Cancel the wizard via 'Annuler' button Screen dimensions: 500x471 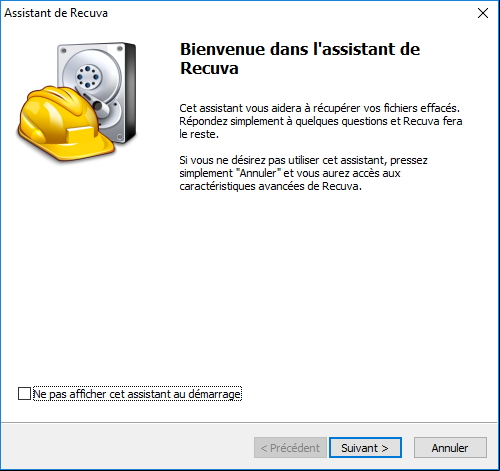(450, 448)
